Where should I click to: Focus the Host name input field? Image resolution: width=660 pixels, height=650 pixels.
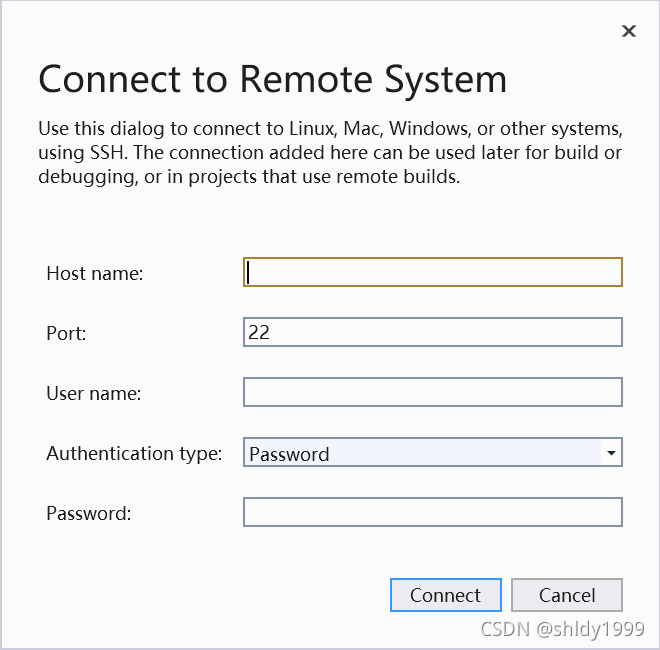[433, 272]
